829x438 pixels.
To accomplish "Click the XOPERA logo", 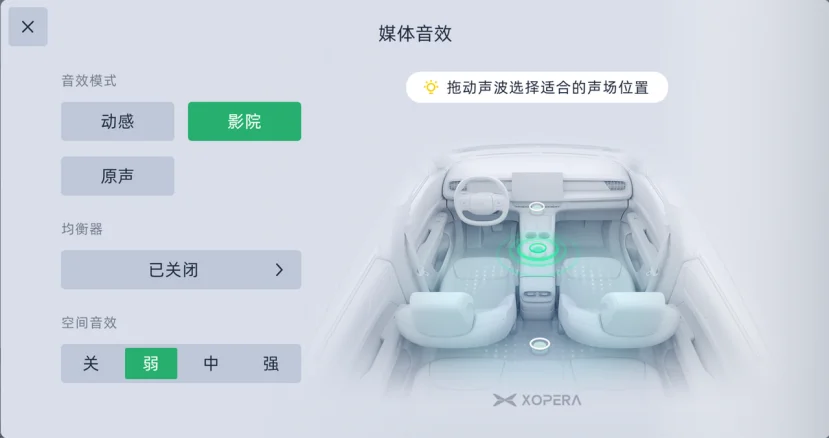I will pos(537,400).
